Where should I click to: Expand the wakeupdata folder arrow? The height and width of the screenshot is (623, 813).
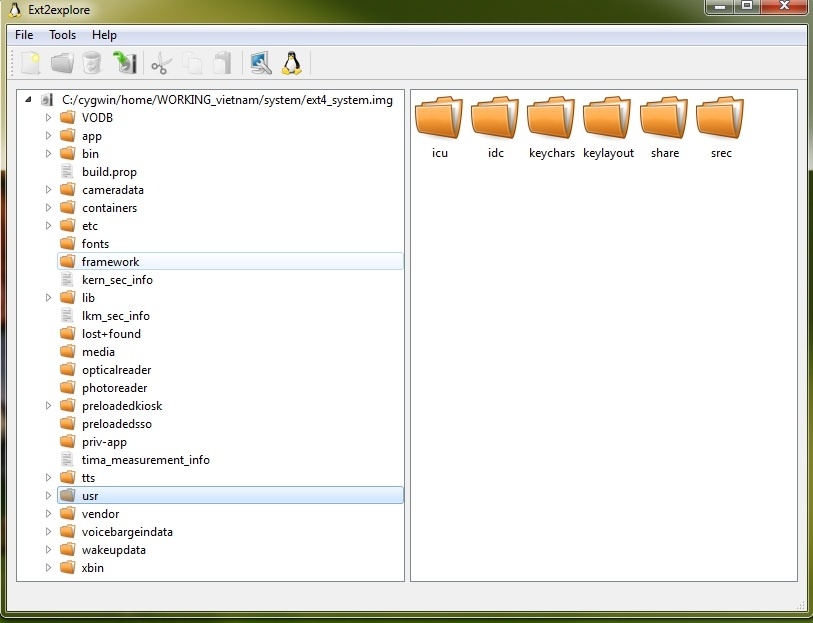click(48, 549)
